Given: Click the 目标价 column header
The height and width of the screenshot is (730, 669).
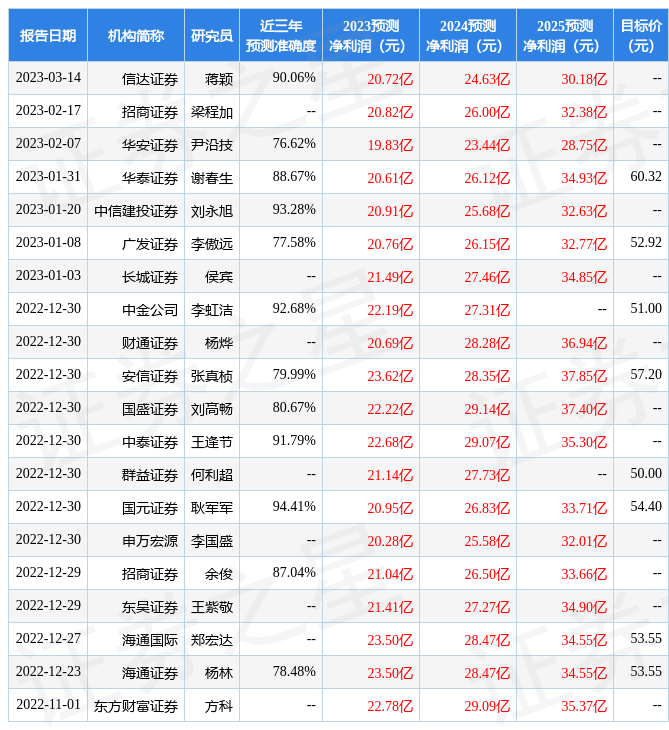Looking at the screenshot, I should tap(641, 35).
